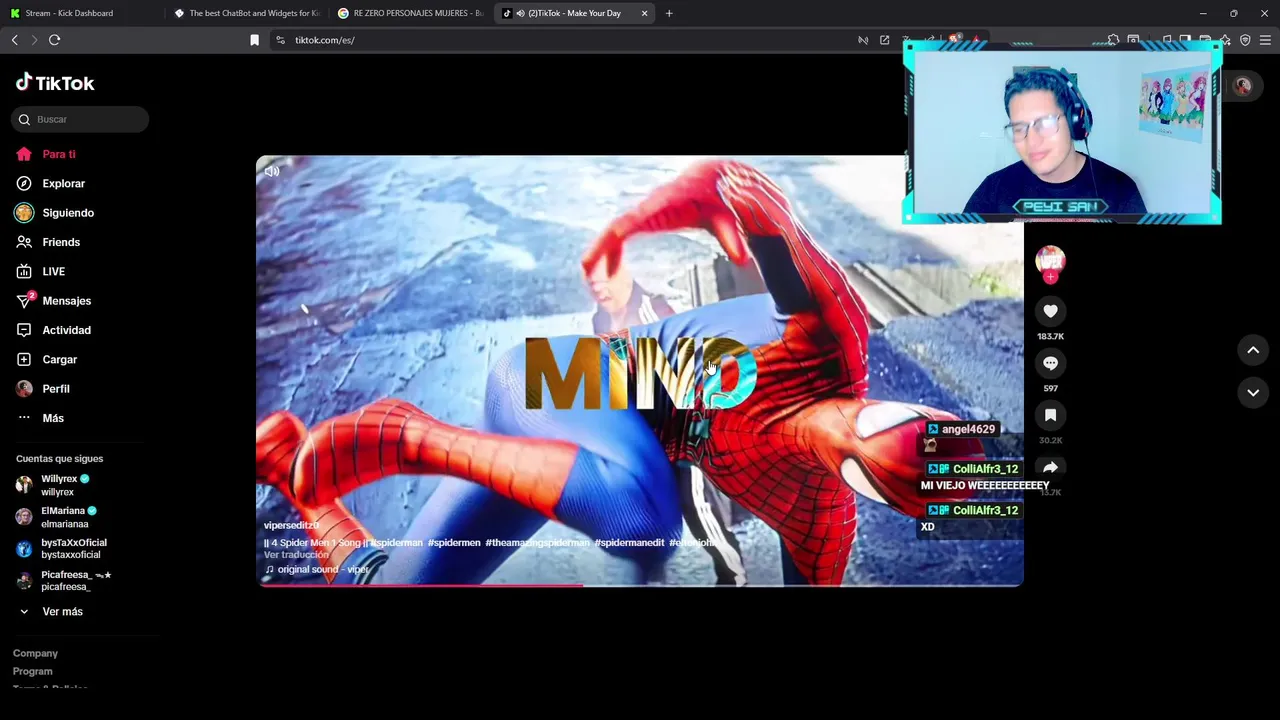Viewport: 1280px width, 720px height.
Task: Open the browser hamburger menu
Action: point(1265,40)
